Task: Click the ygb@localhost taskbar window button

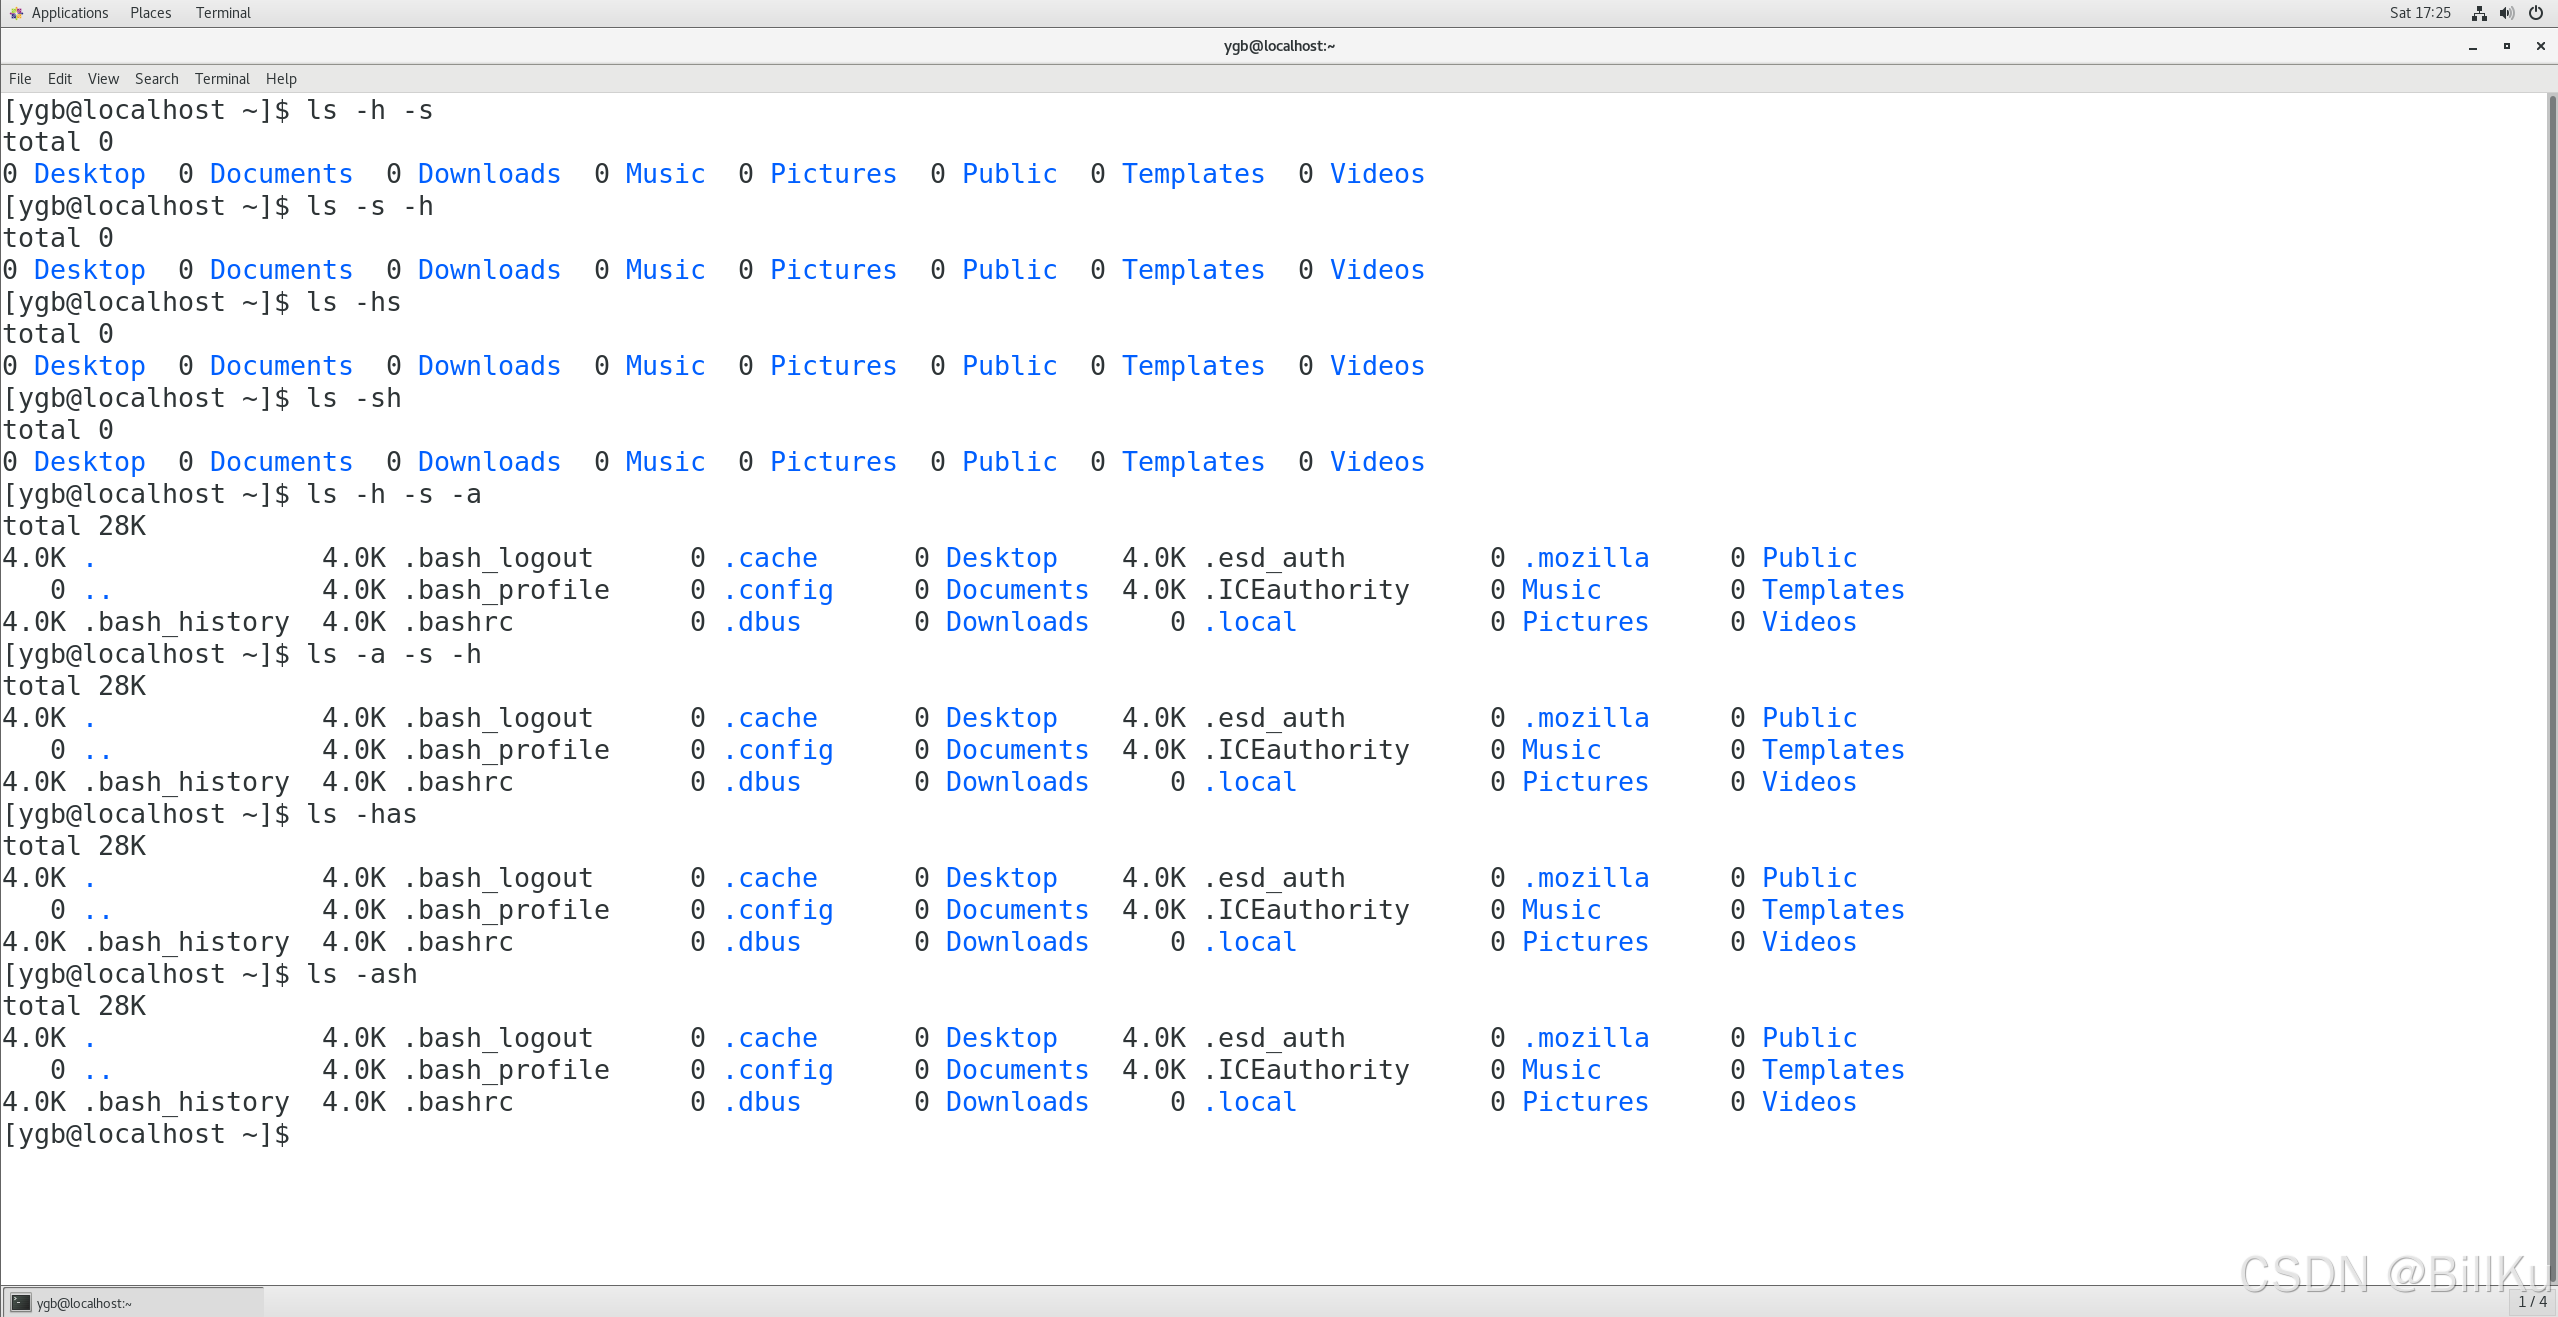Action: pyautogui.click(x=134, y=1302)
